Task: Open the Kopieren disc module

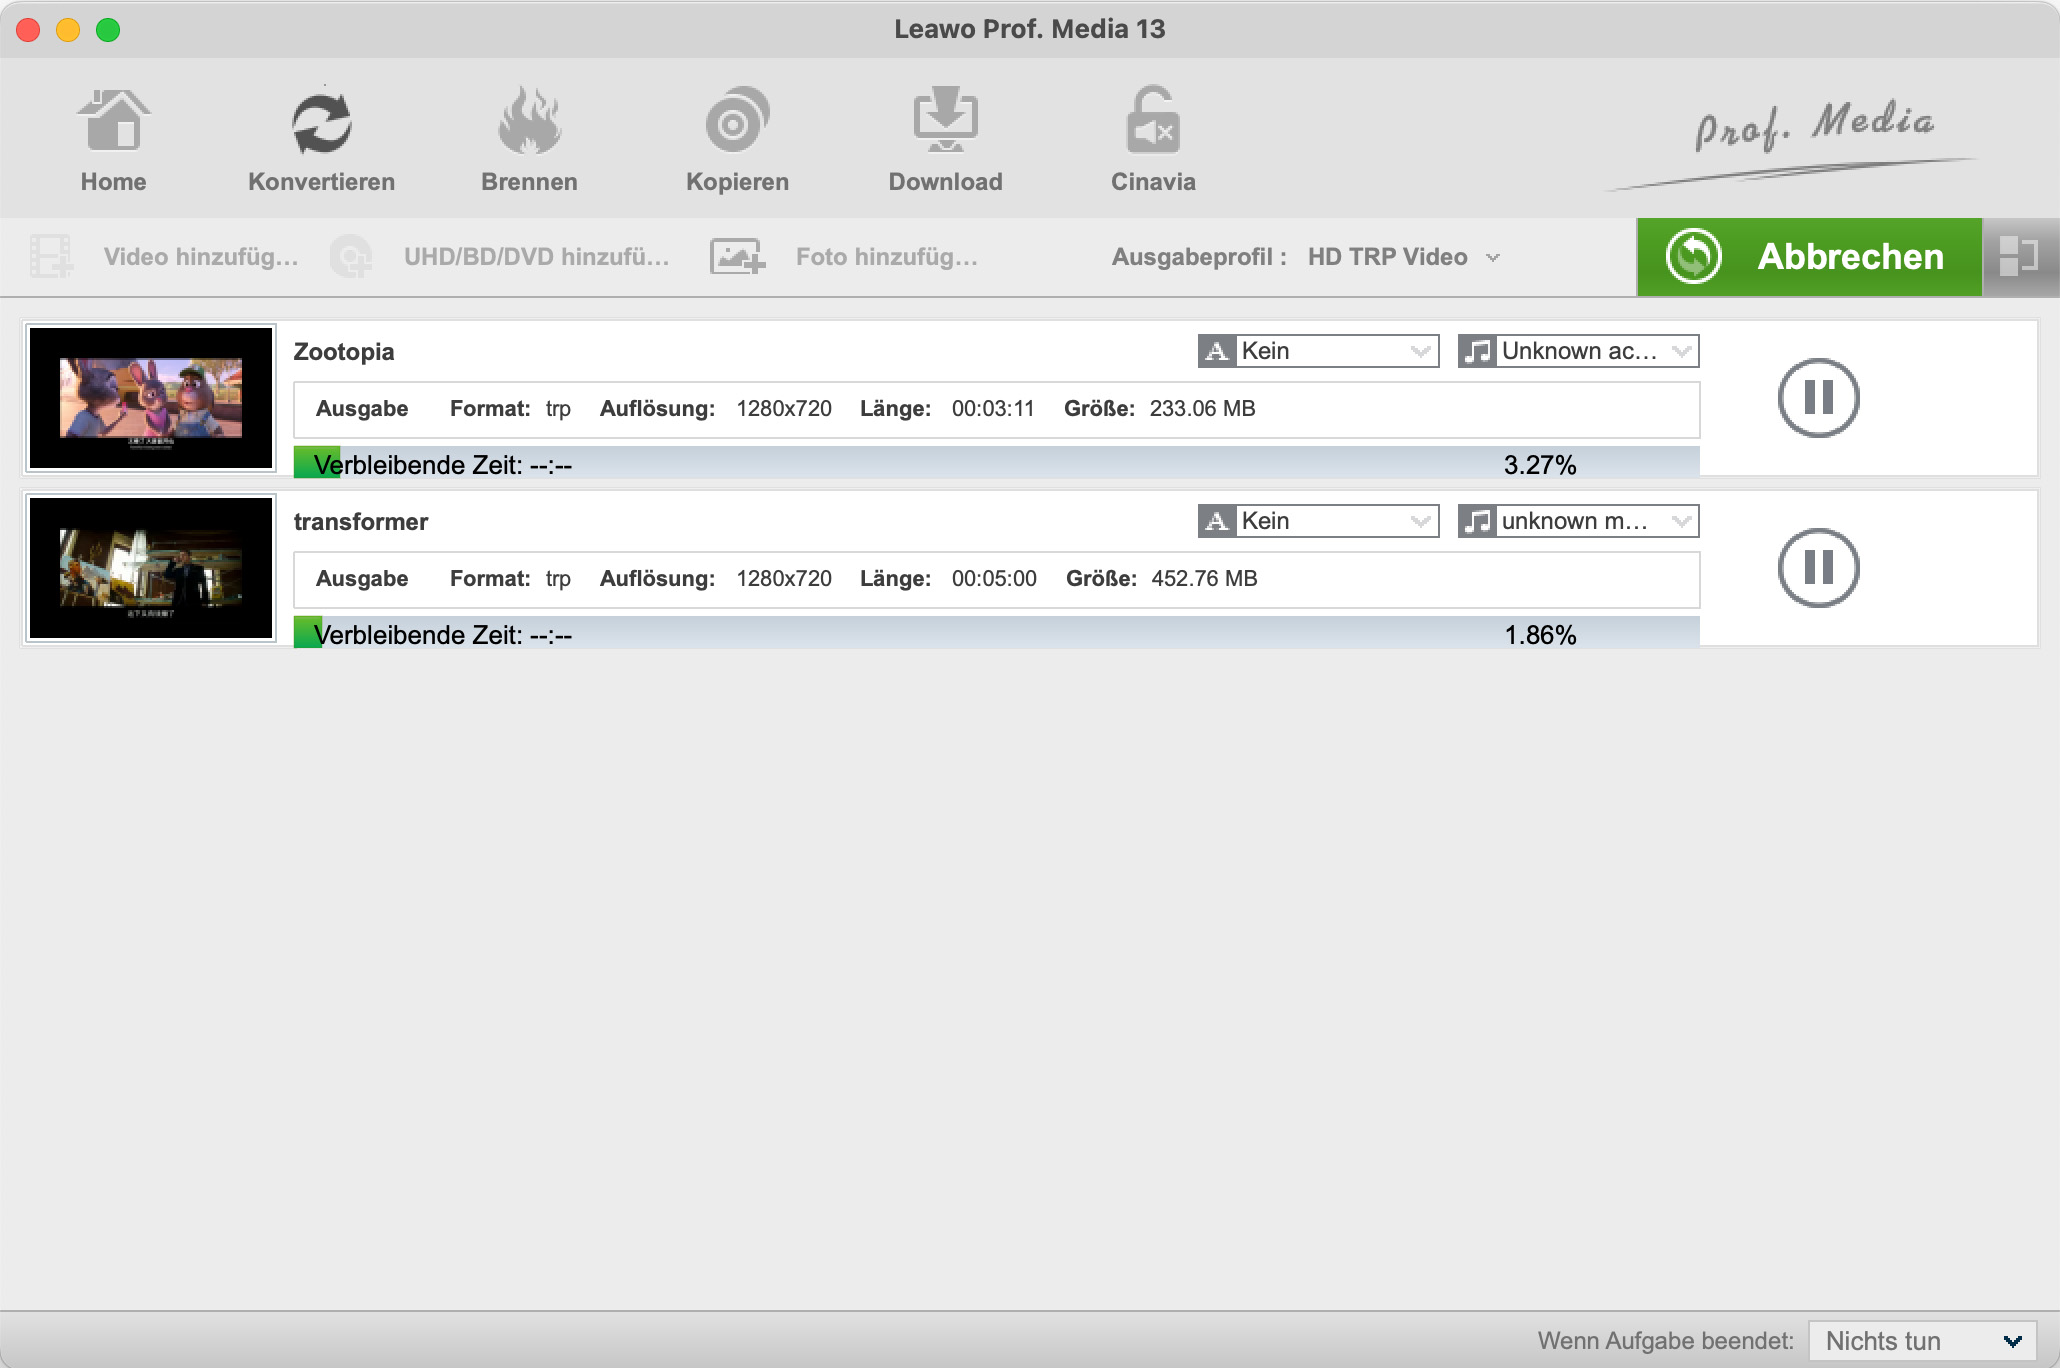Action: click(737, 120)
